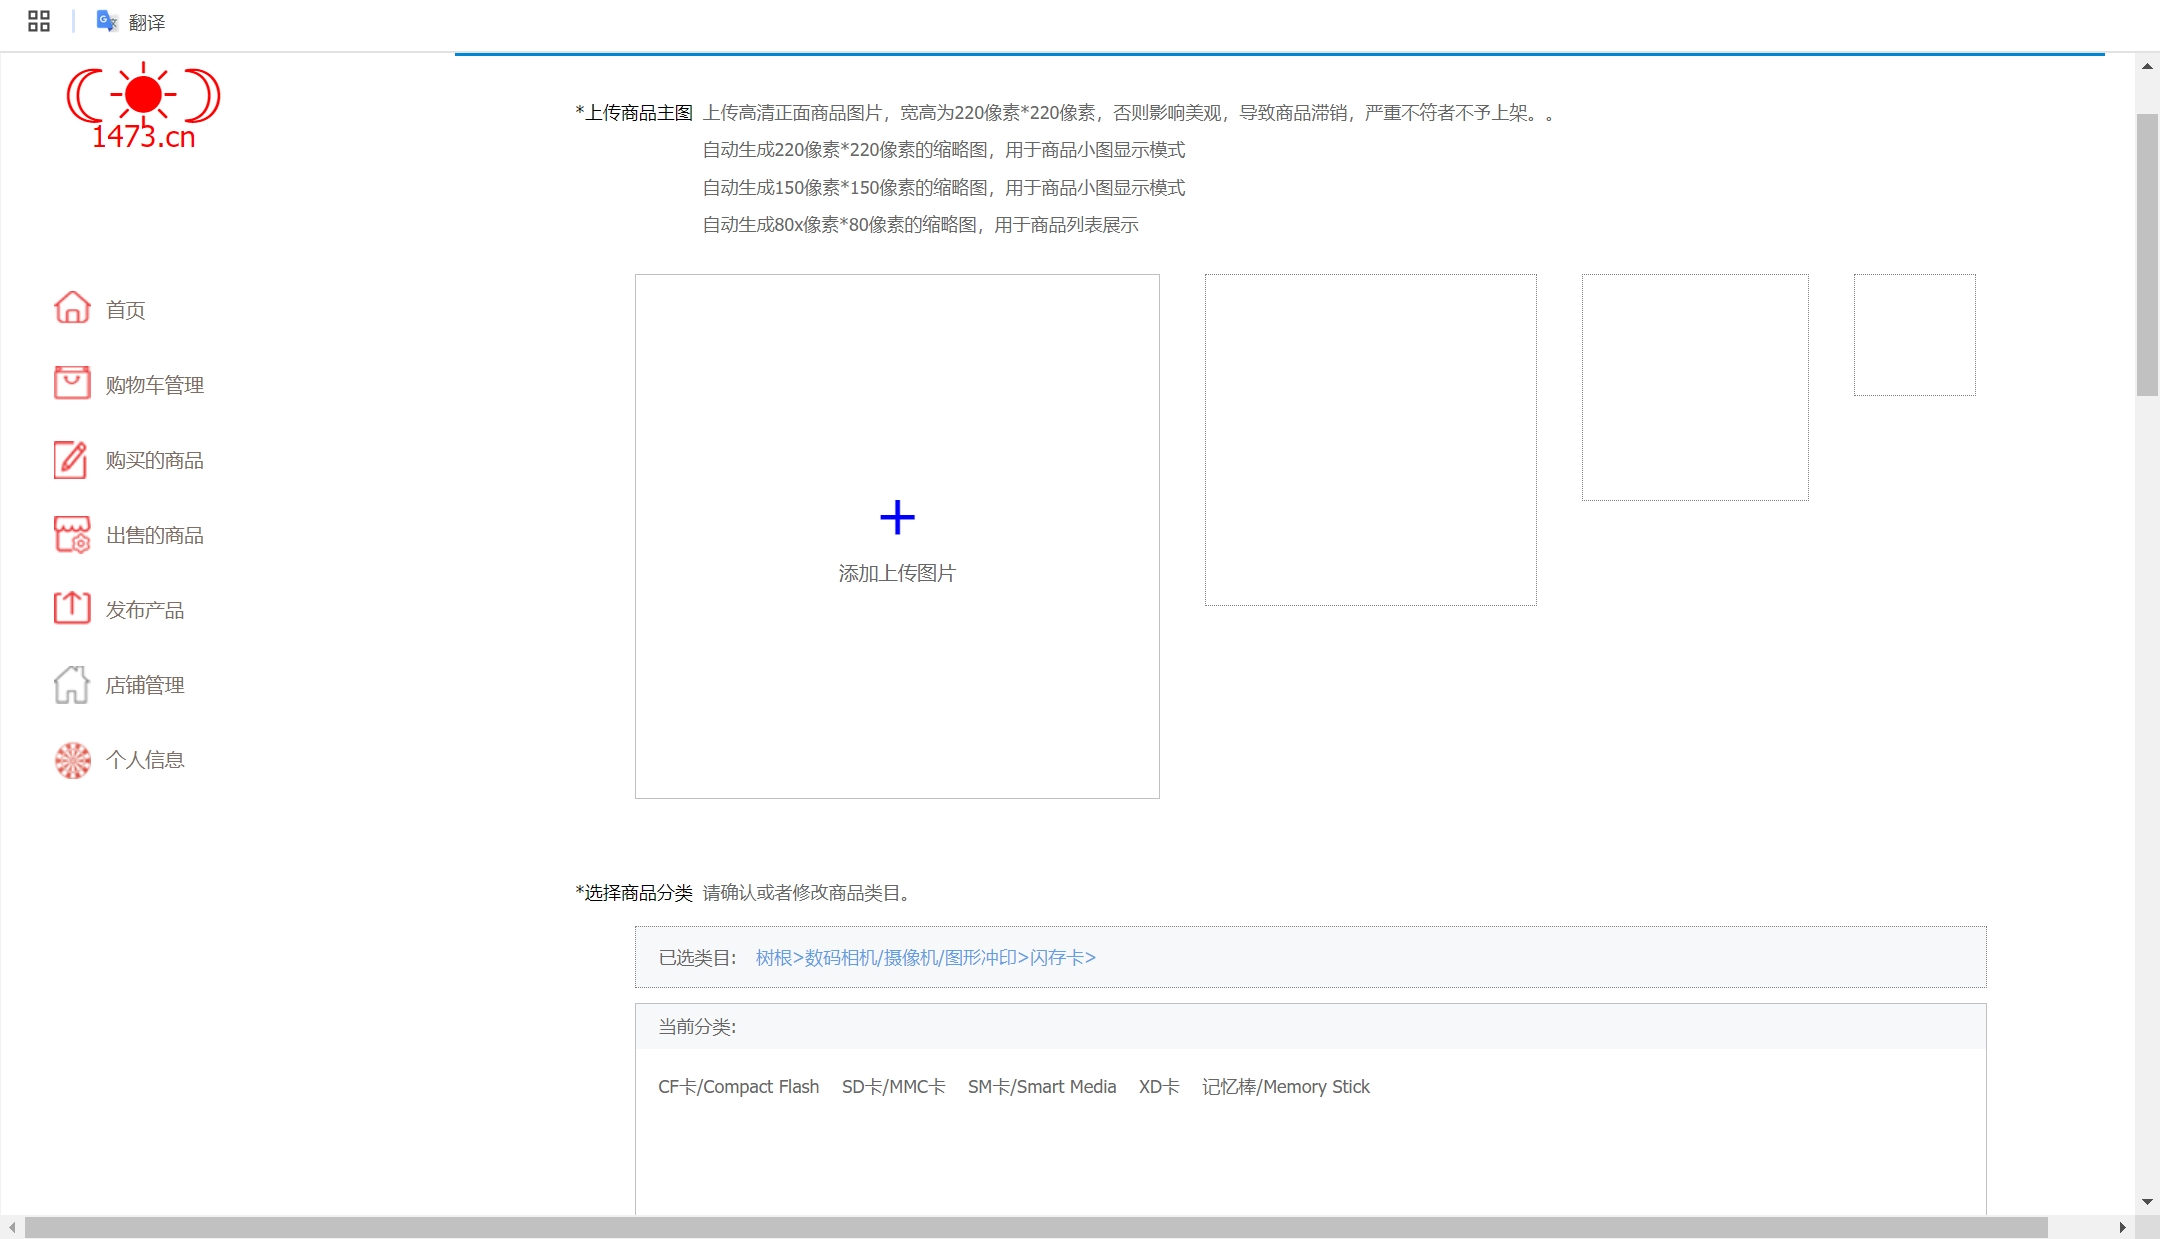Click the 购买的商品 edit icon
Image resolution: width=2160 pixels, height=1239 pixels.
(x=72, y=459)
